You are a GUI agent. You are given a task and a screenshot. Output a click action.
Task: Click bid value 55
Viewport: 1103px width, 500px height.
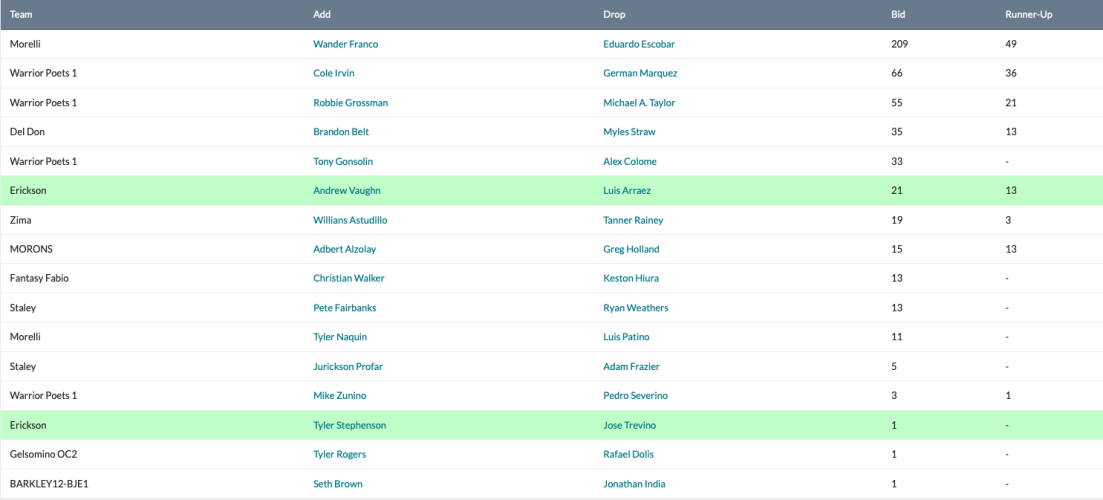tap(897, 103)
